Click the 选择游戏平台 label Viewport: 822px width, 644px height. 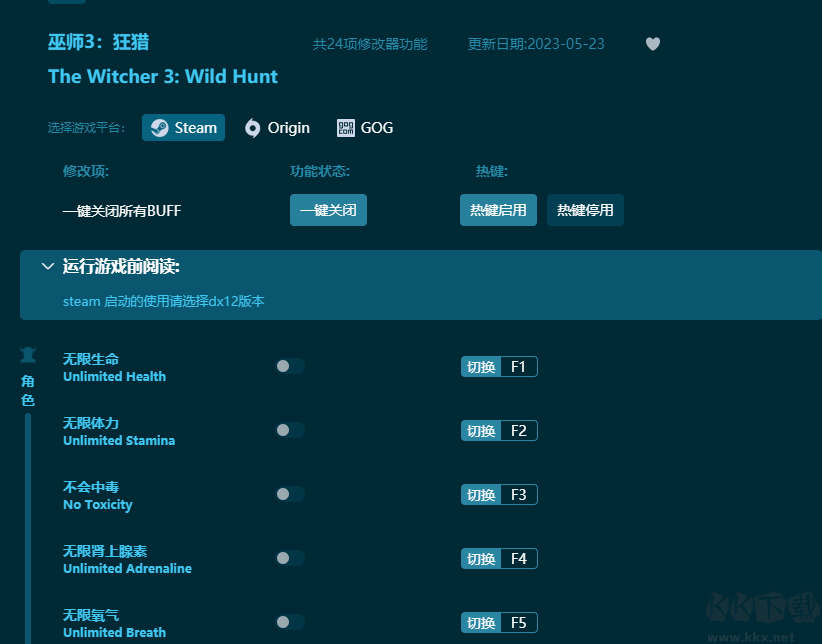click(86, 128)
